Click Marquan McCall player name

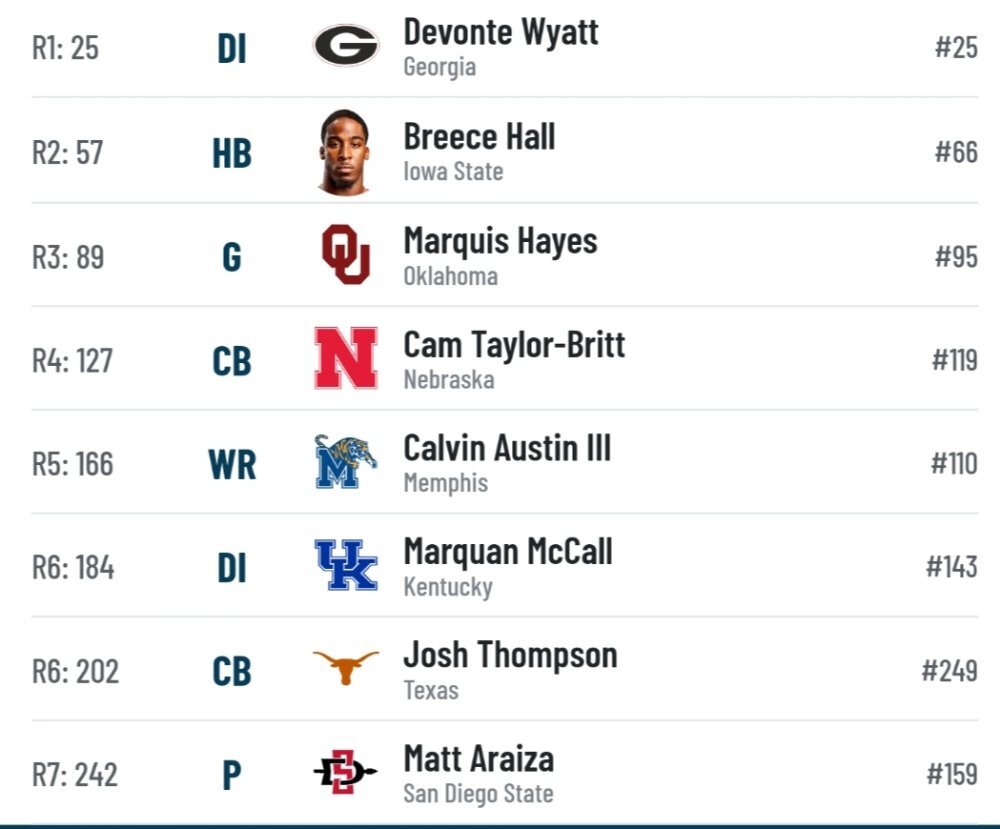pos(508,552)
